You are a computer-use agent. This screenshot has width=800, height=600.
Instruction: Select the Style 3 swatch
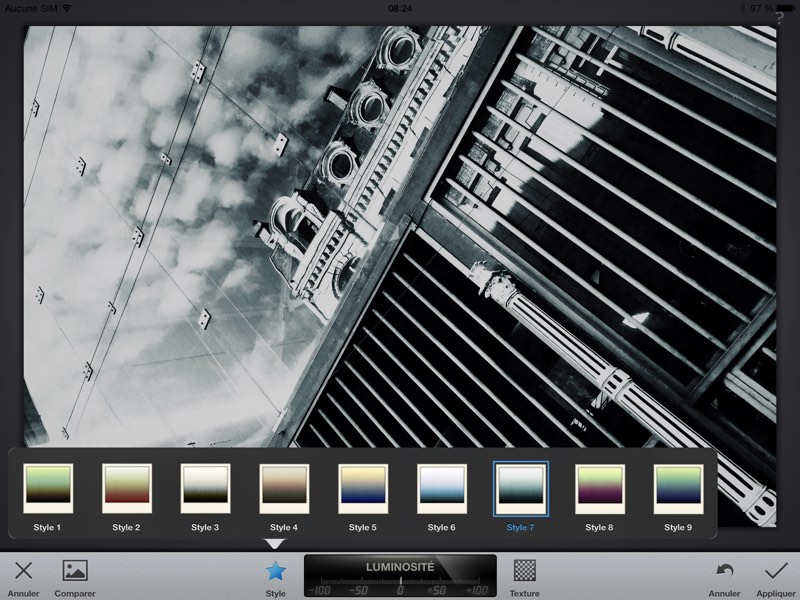click(x=206, y=488)
